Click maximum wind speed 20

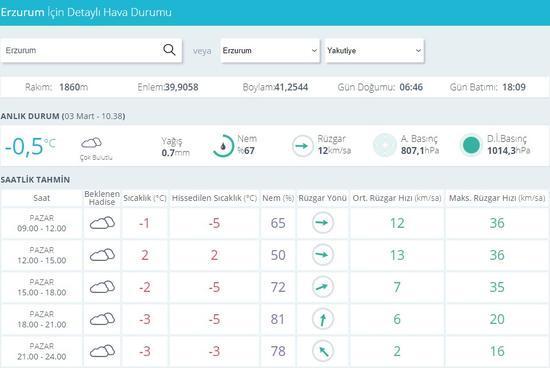(x=497, y=319)
